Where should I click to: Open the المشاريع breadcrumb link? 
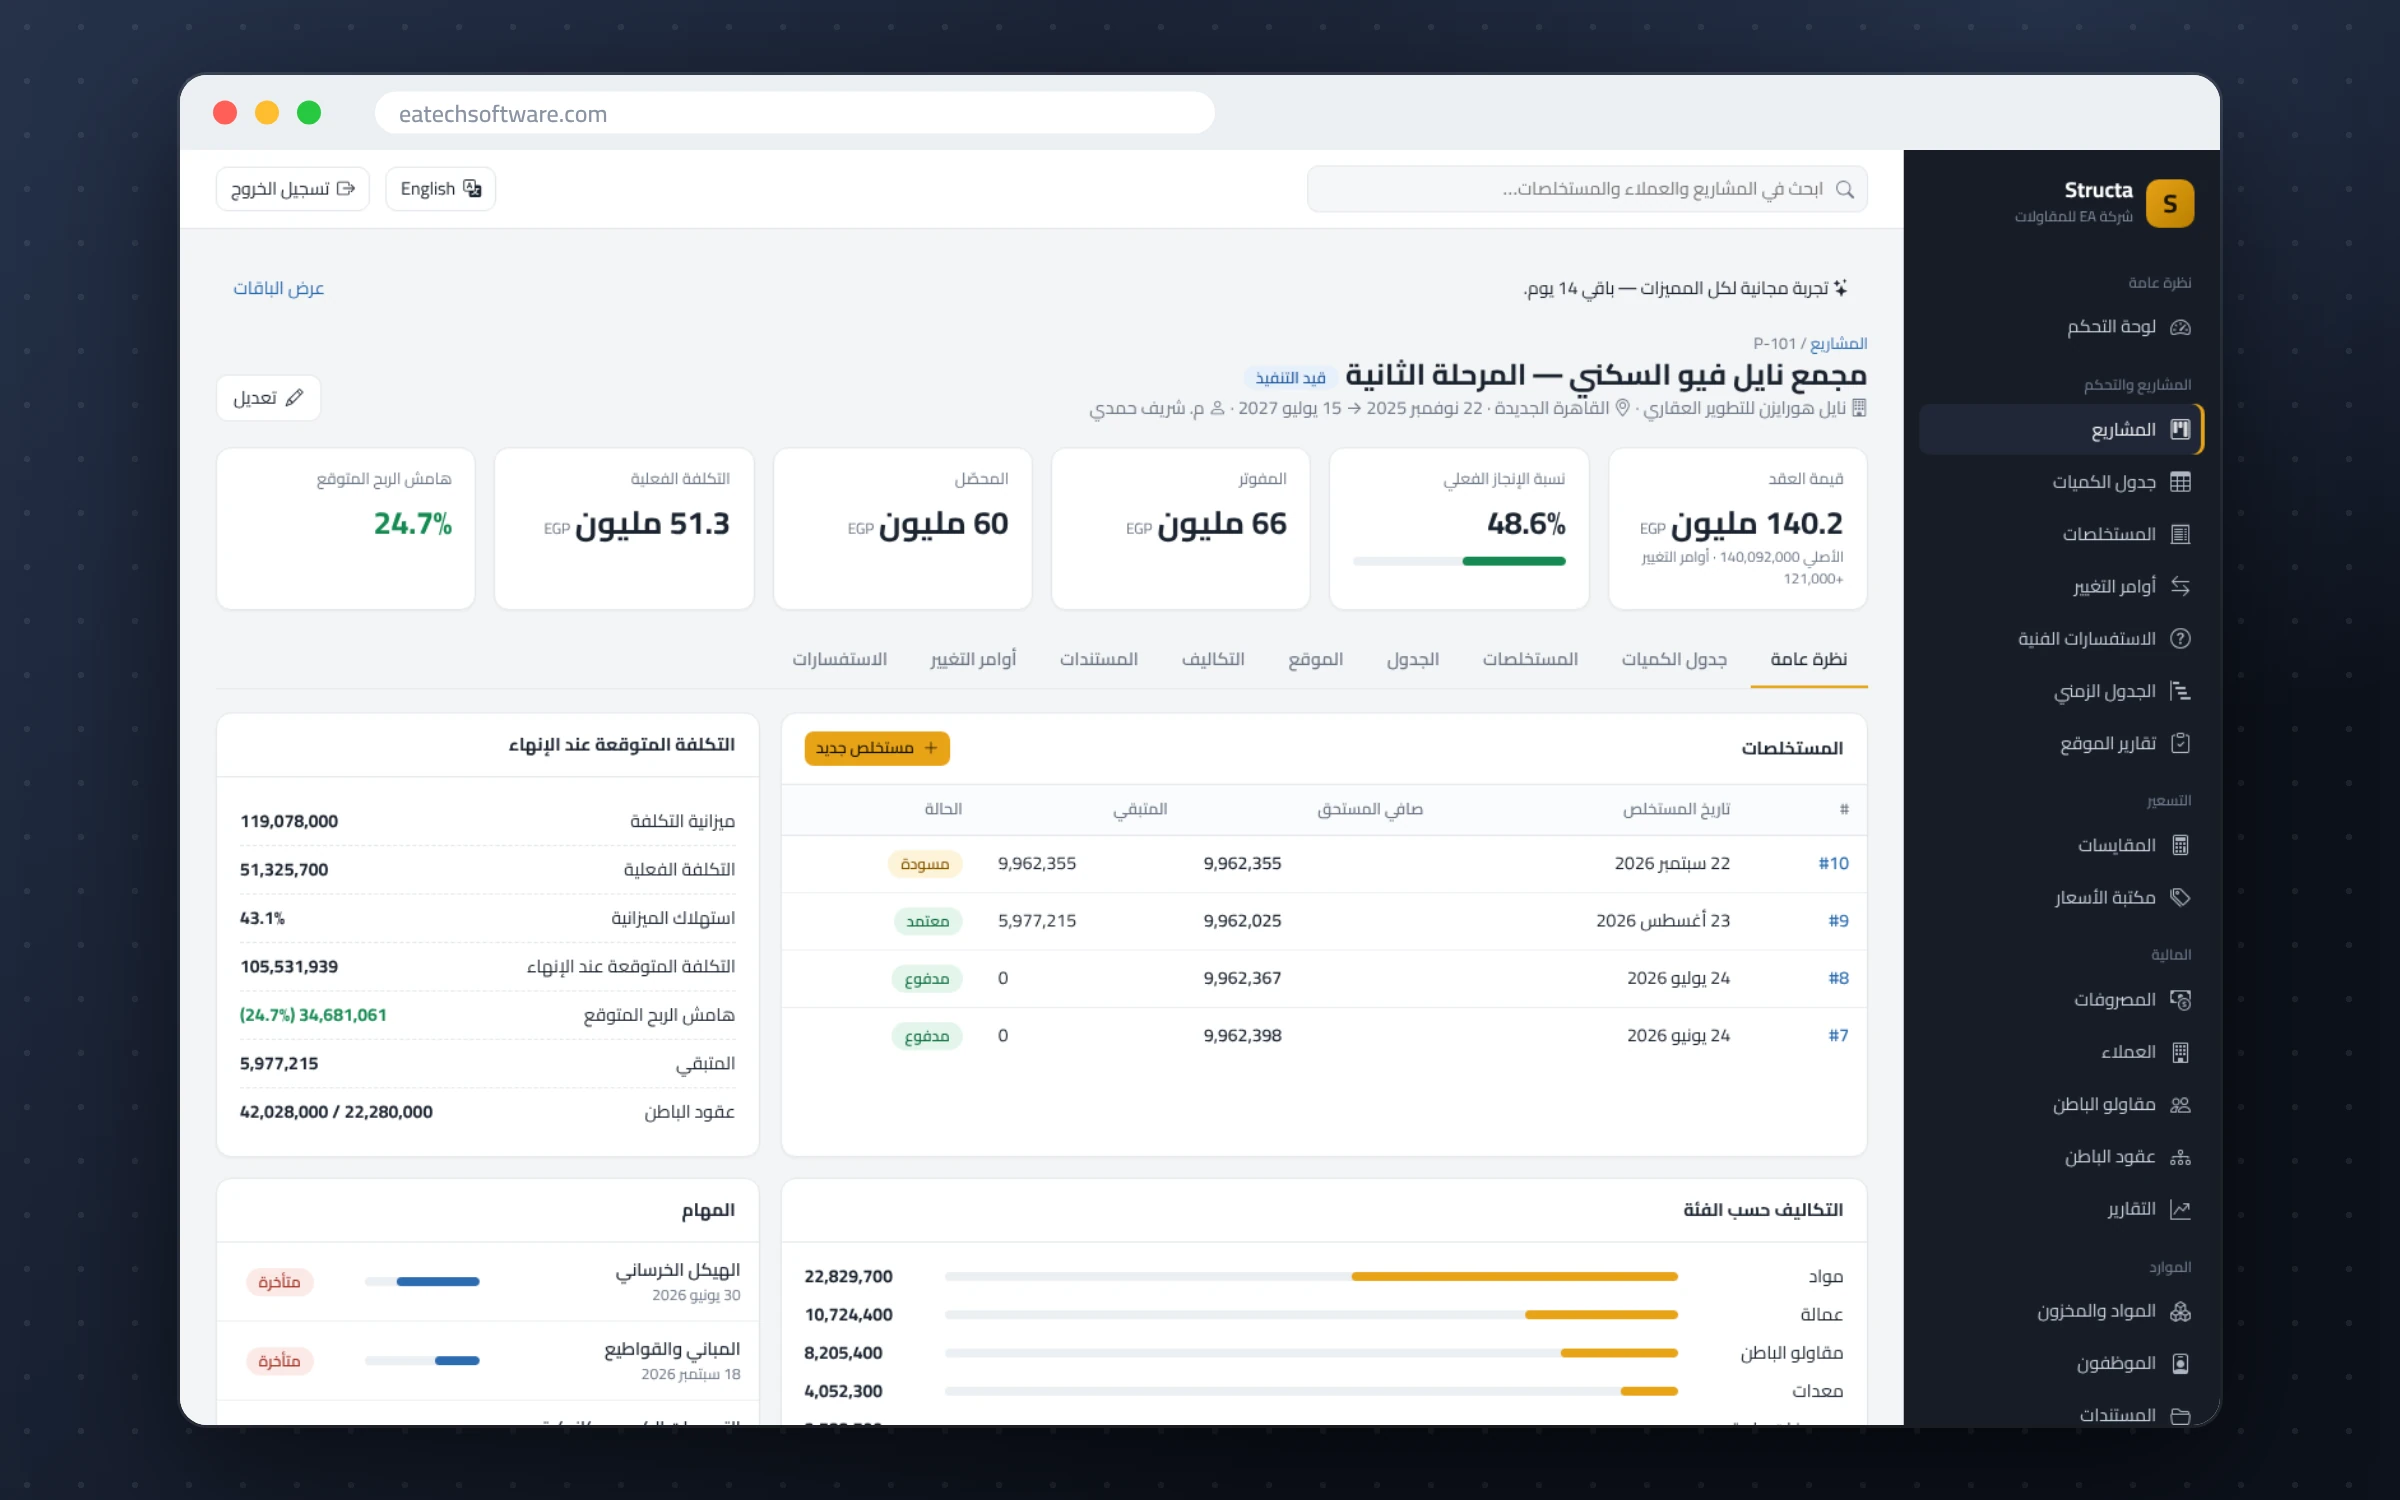[x=1838, y=343]
